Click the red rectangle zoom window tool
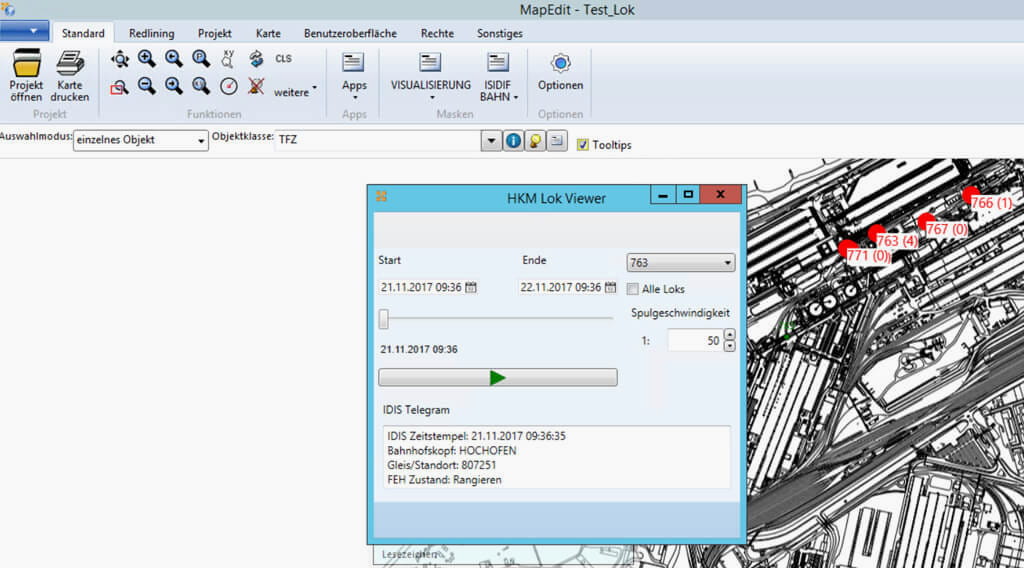Screen dimensions: 1024x568 120,87
